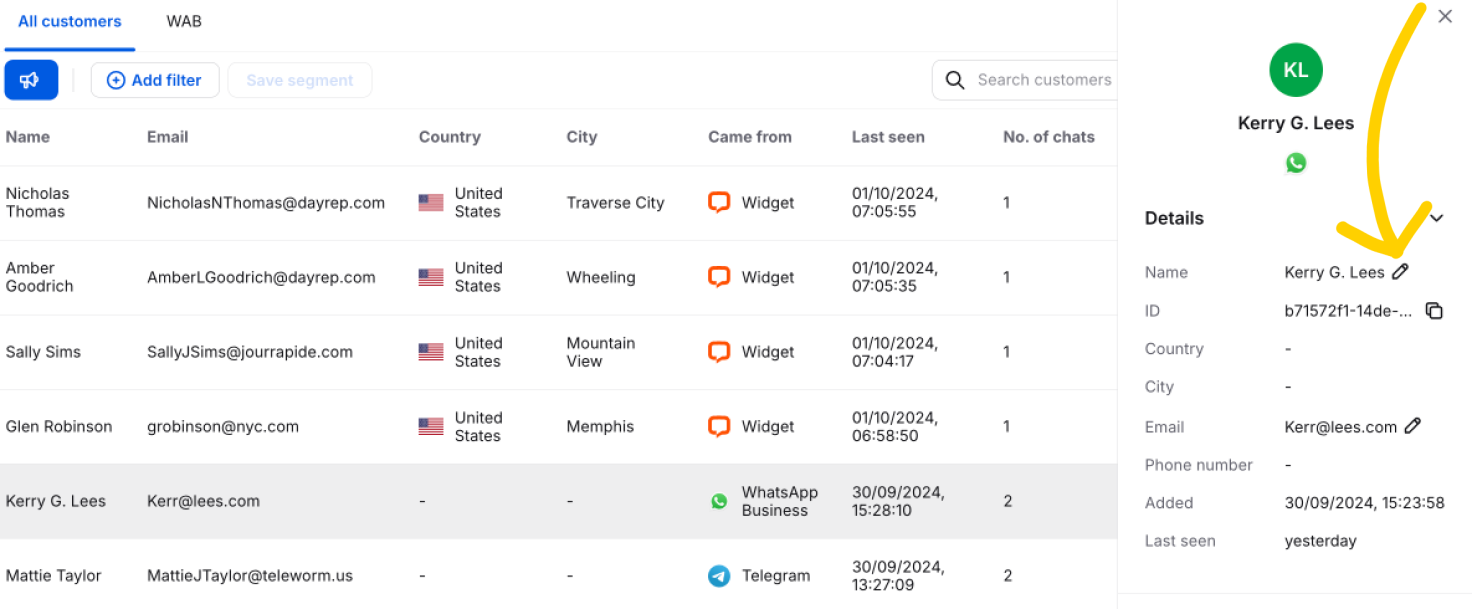Open the Add filter dropdown
The height and width of the screenshot is (609, 1472).
click(155, 80)
